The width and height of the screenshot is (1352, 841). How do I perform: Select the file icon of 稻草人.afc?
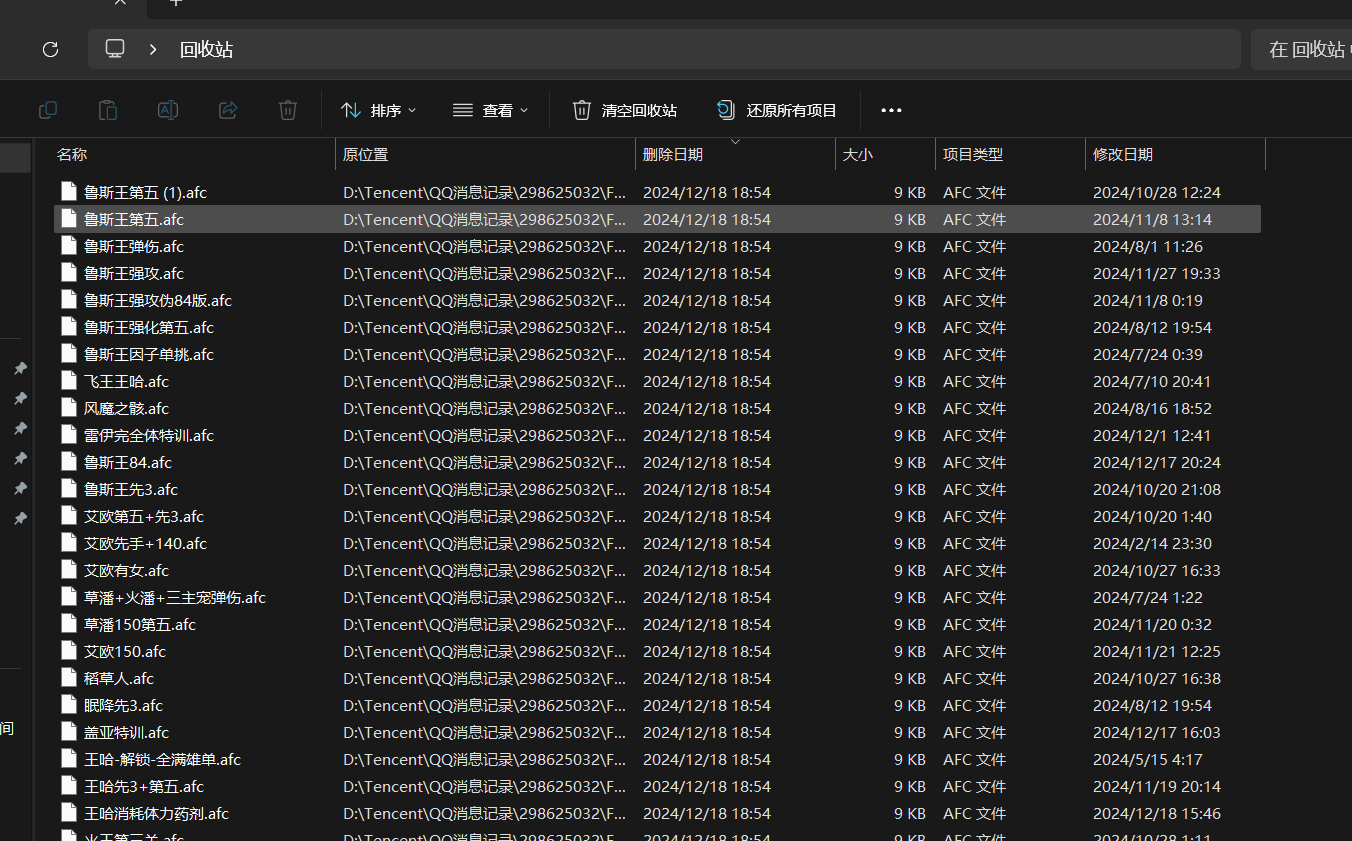69,677
